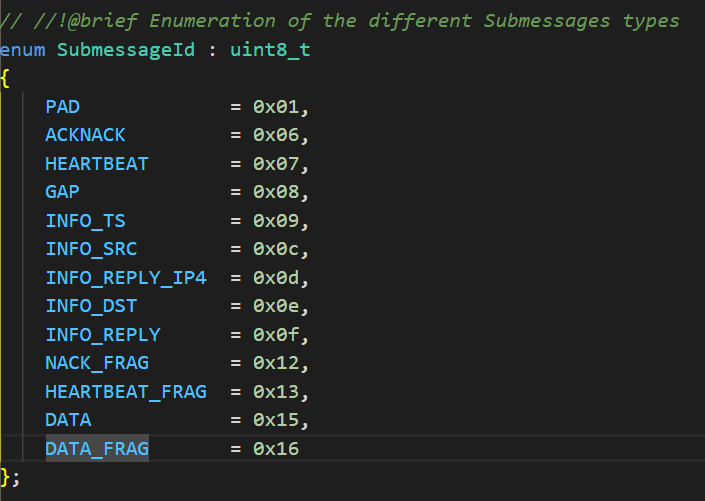Click the ACKNACK enumerator
Viewport: 705px width, 501px height.
[x=86, y=135]
